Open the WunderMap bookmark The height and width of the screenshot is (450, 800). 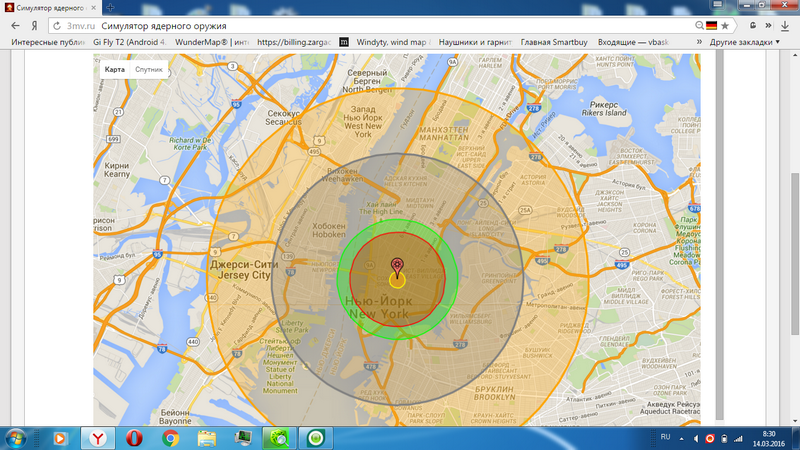(x=212, y=42)
